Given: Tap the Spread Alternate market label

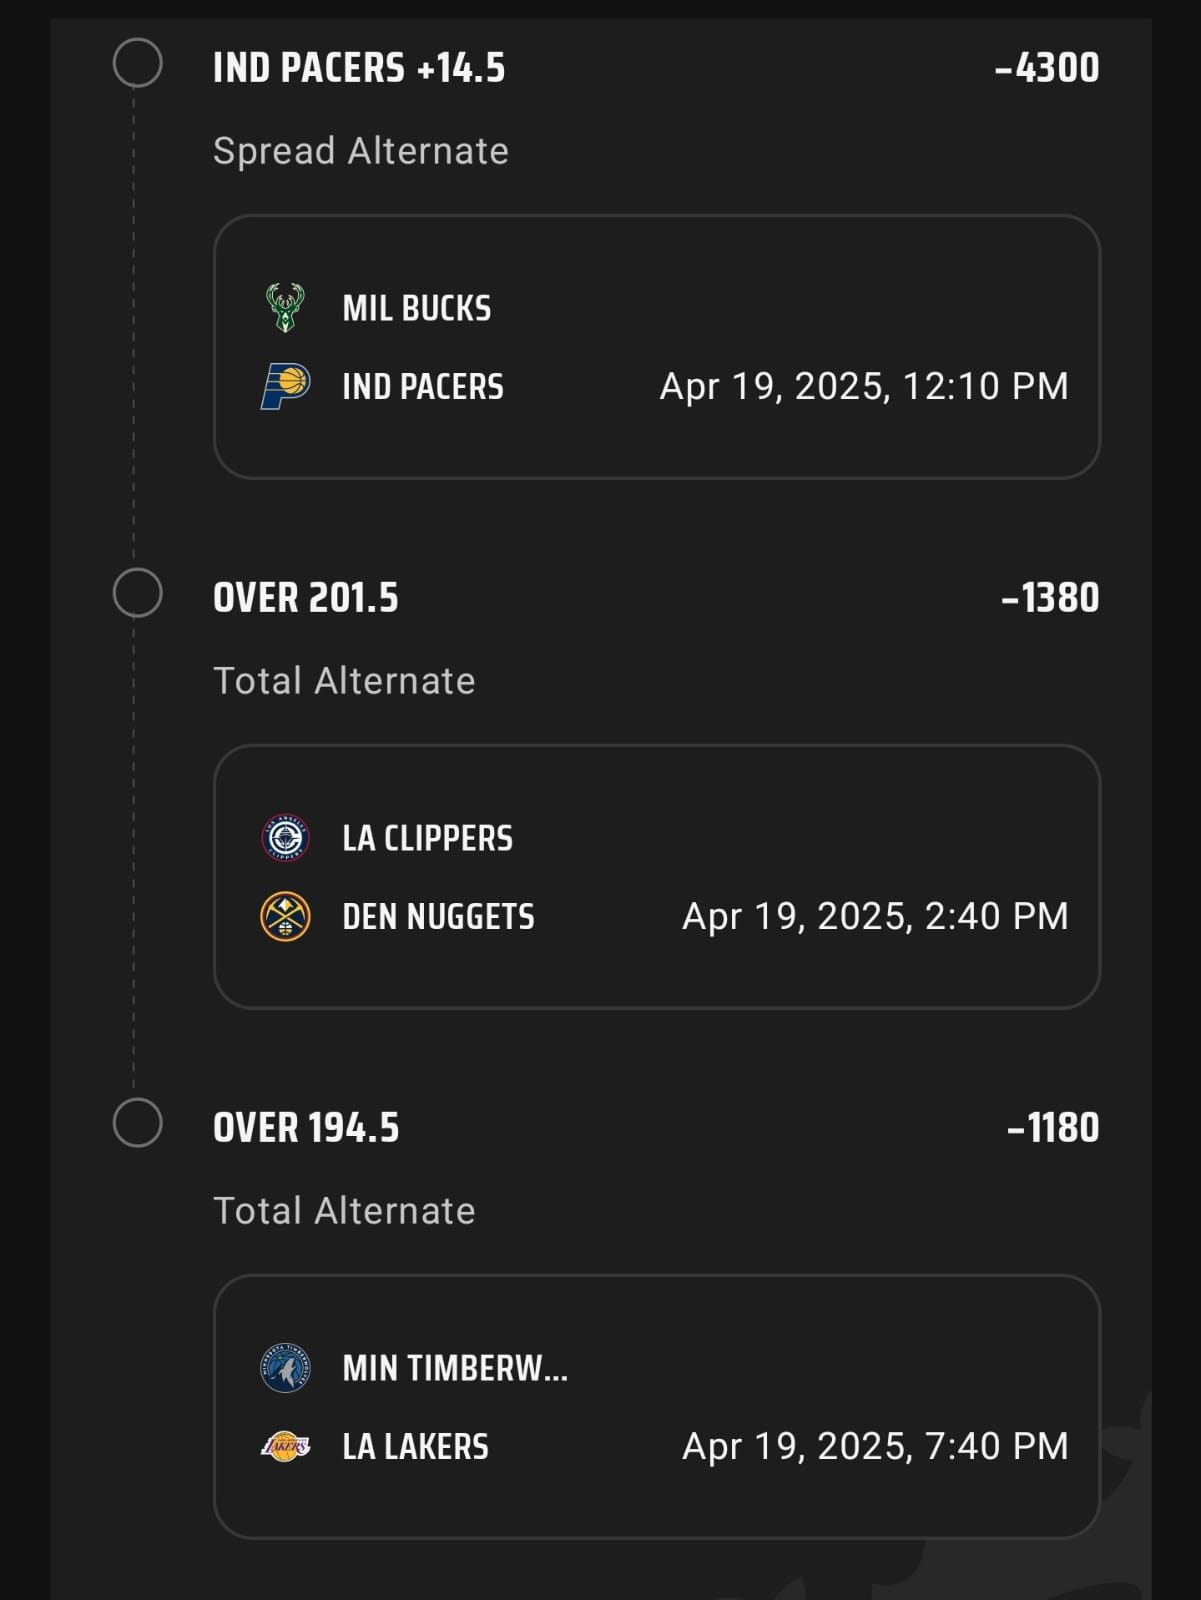Looking at the screenshot, I should [x=361, y=151].
